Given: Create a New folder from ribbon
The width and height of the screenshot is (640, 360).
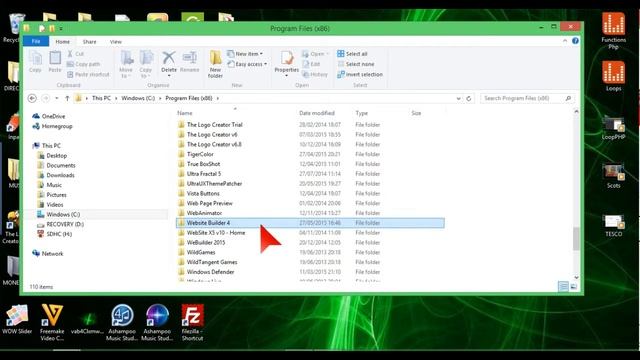Looking at the screenshot, I should point(215,64).
